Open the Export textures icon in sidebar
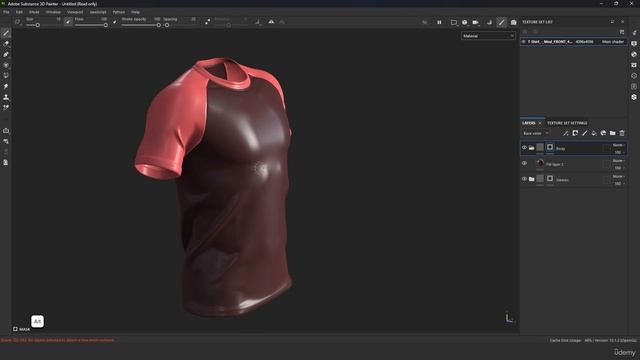 (x=6, y=131)
